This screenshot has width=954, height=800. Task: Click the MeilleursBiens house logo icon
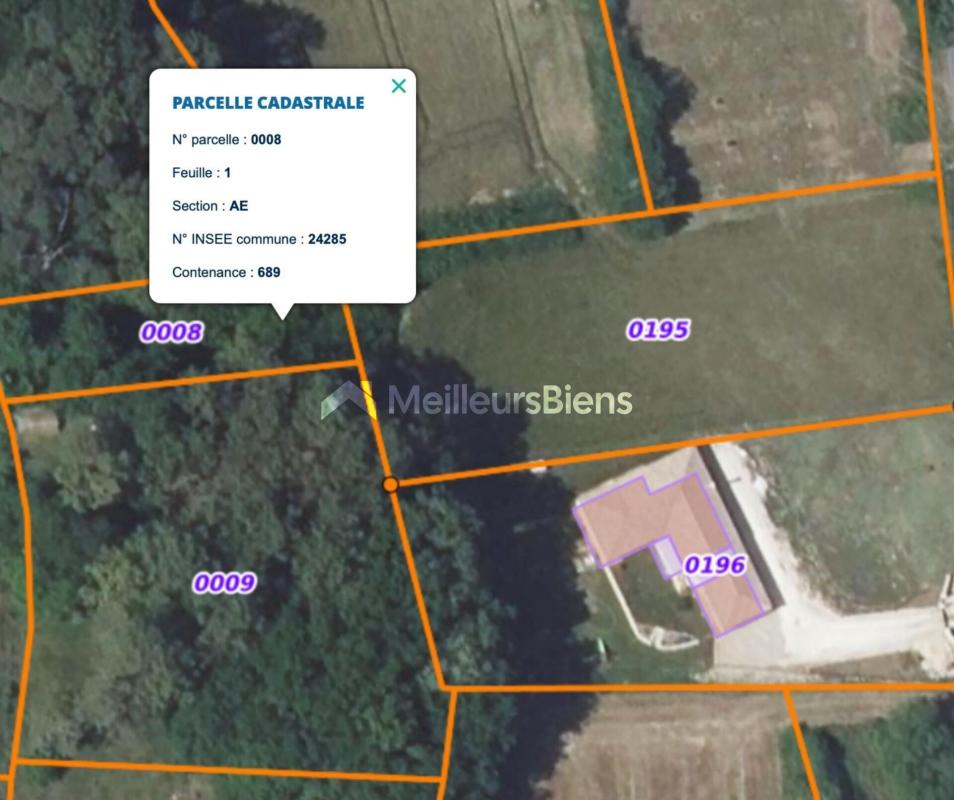[x=344, y=400]
